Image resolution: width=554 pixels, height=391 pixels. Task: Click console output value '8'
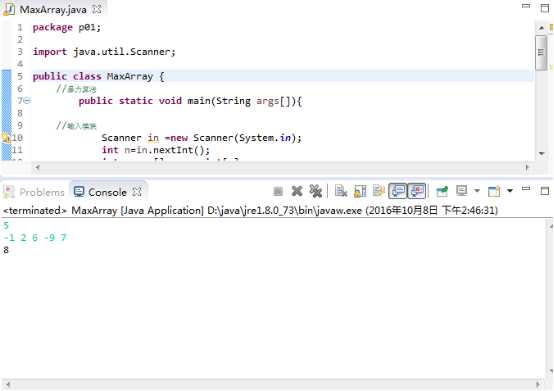coord(6,250)
